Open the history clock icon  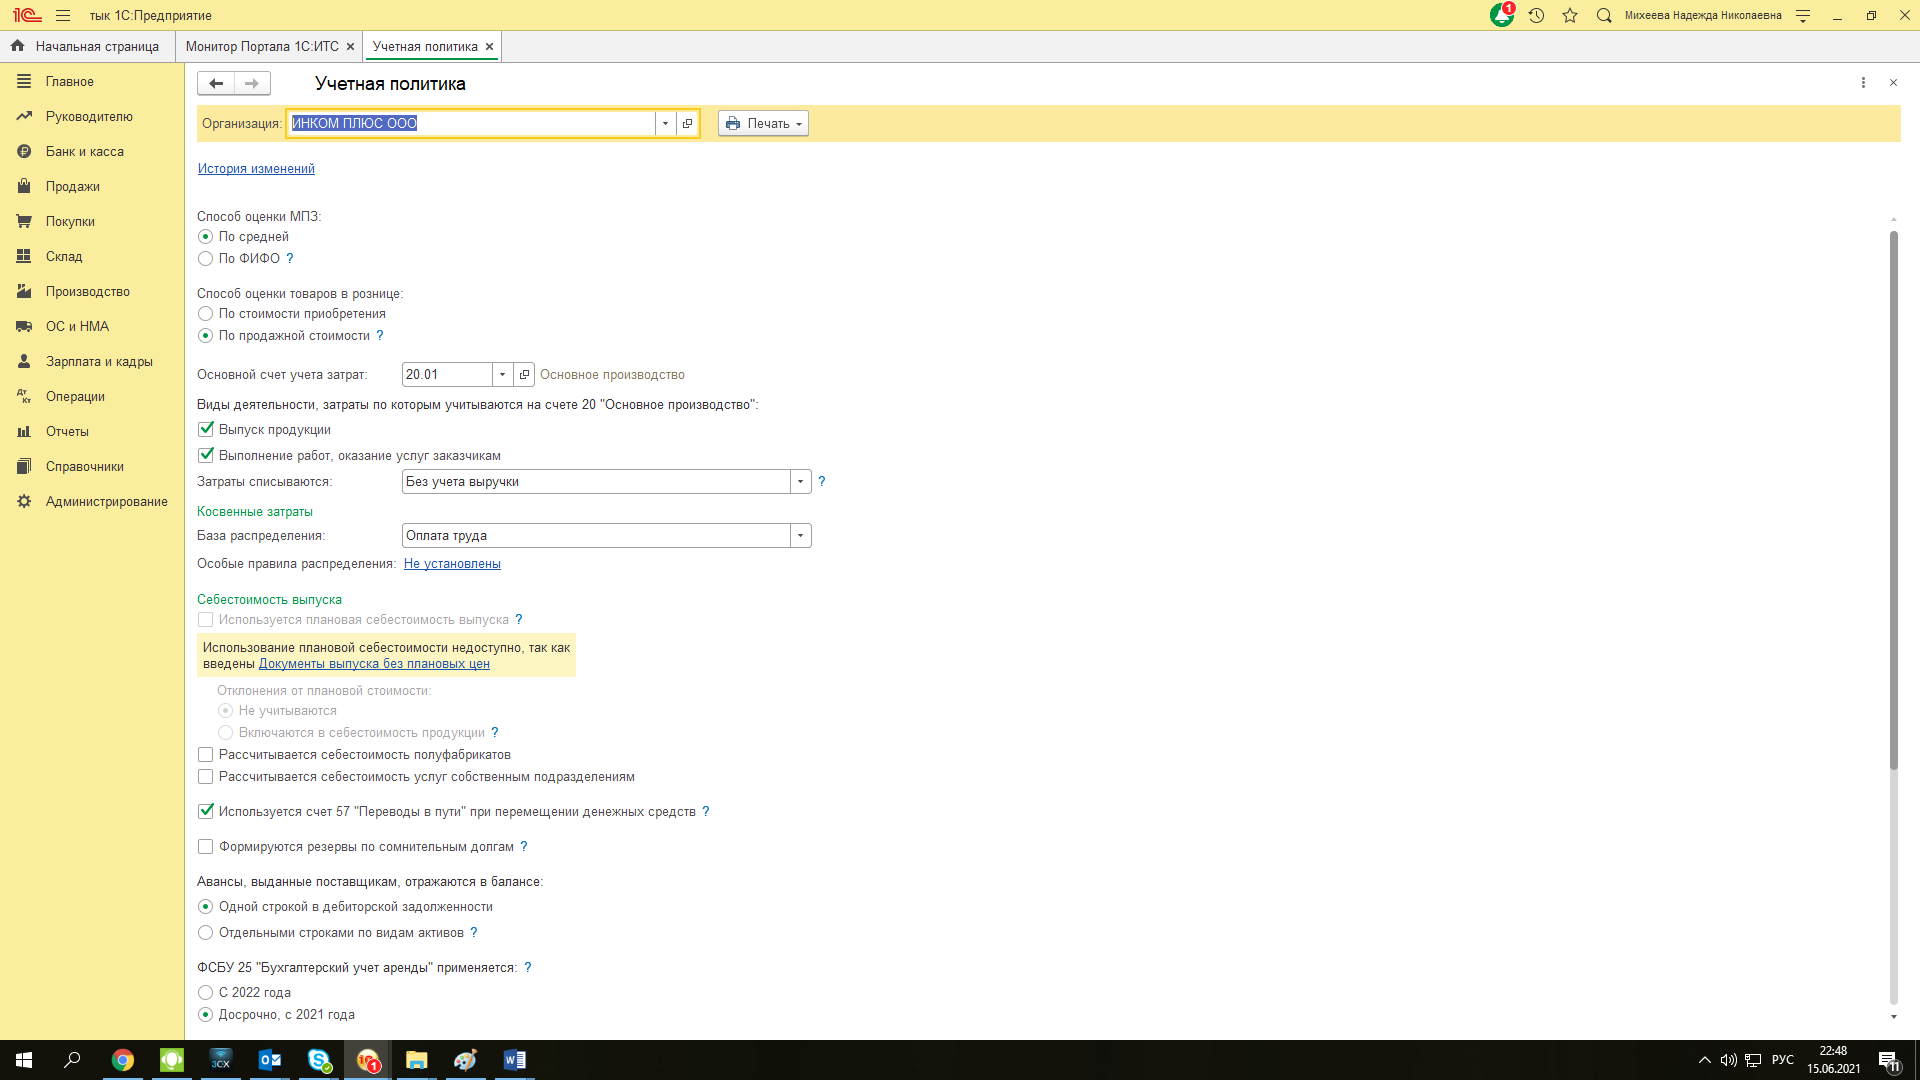coord(1536,15)
